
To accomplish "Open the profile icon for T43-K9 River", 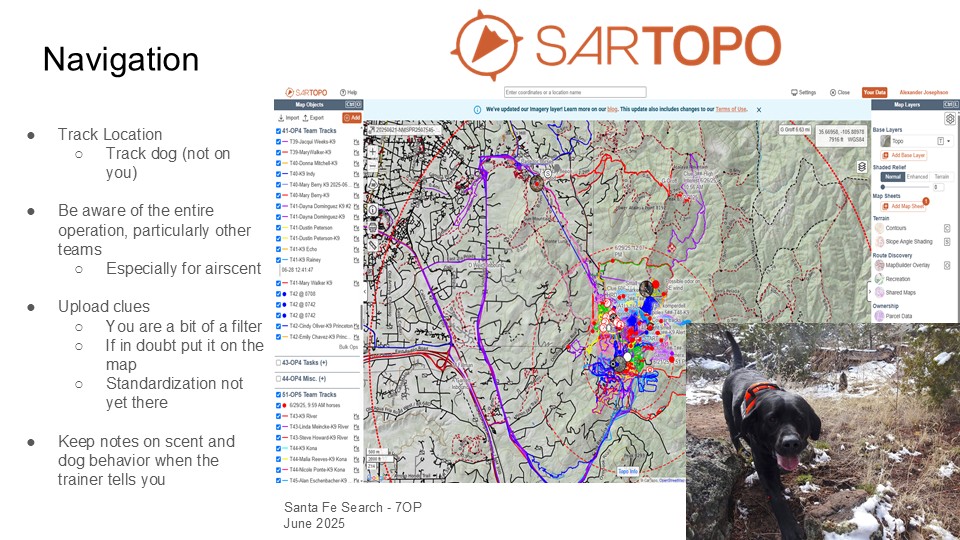I will (356, 416).
